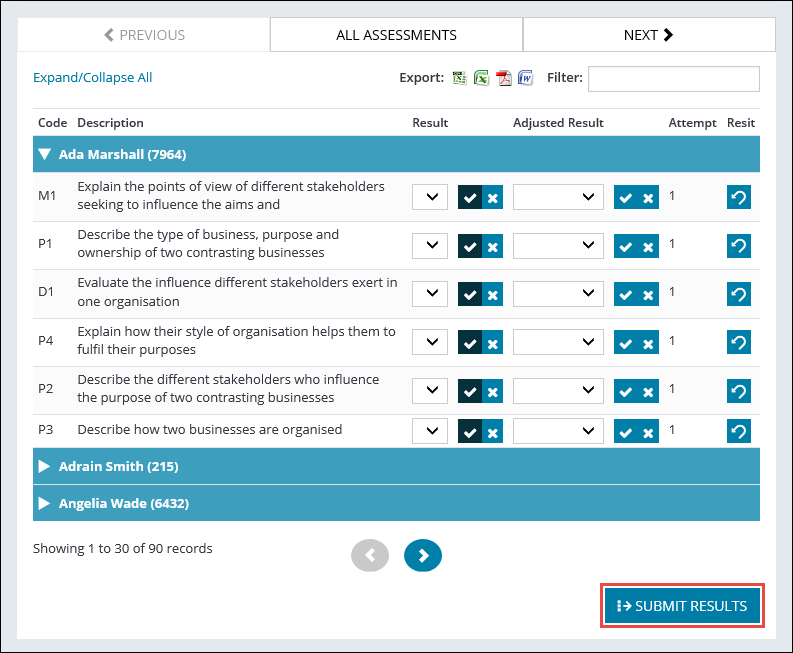Screen dimensions: 793x653
Task: Export records to Word document
Action: [526, 78]
